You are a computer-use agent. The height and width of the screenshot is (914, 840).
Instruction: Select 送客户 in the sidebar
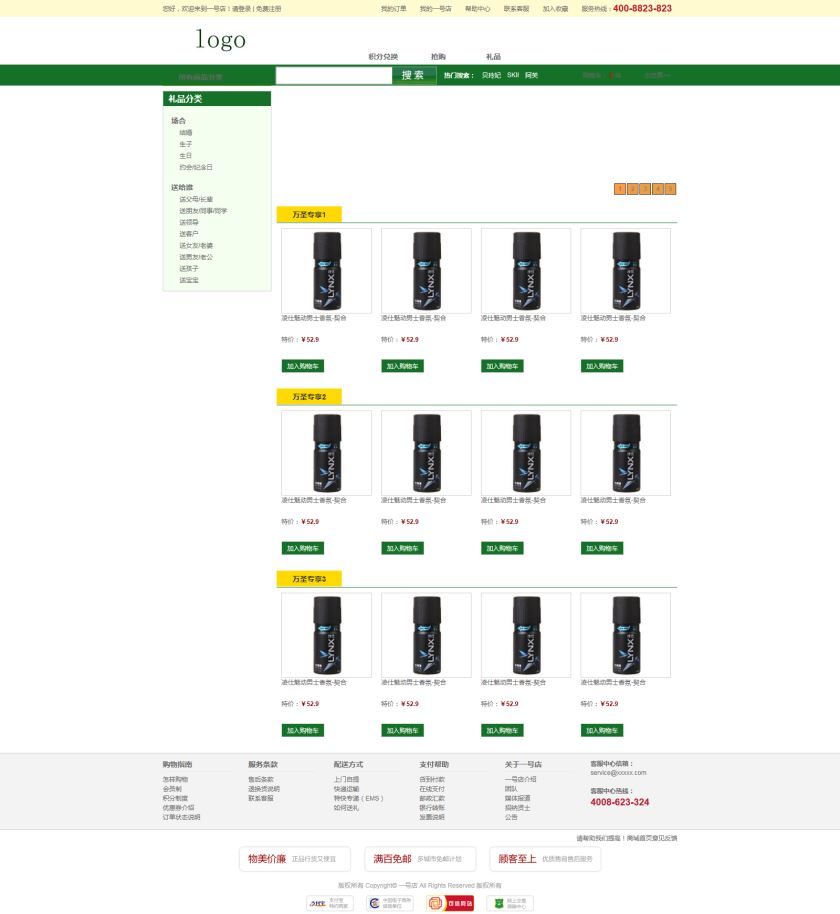(x=189, y=234)
